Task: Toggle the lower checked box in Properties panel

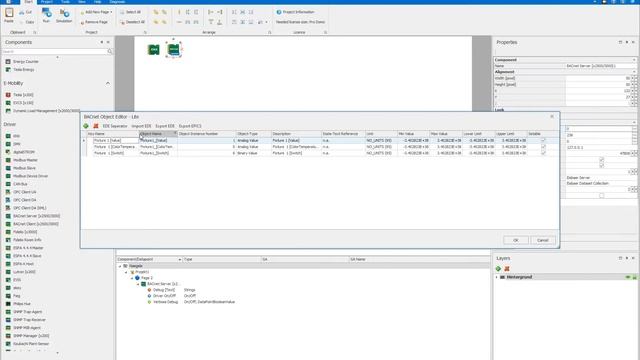Action: (601, 165)
